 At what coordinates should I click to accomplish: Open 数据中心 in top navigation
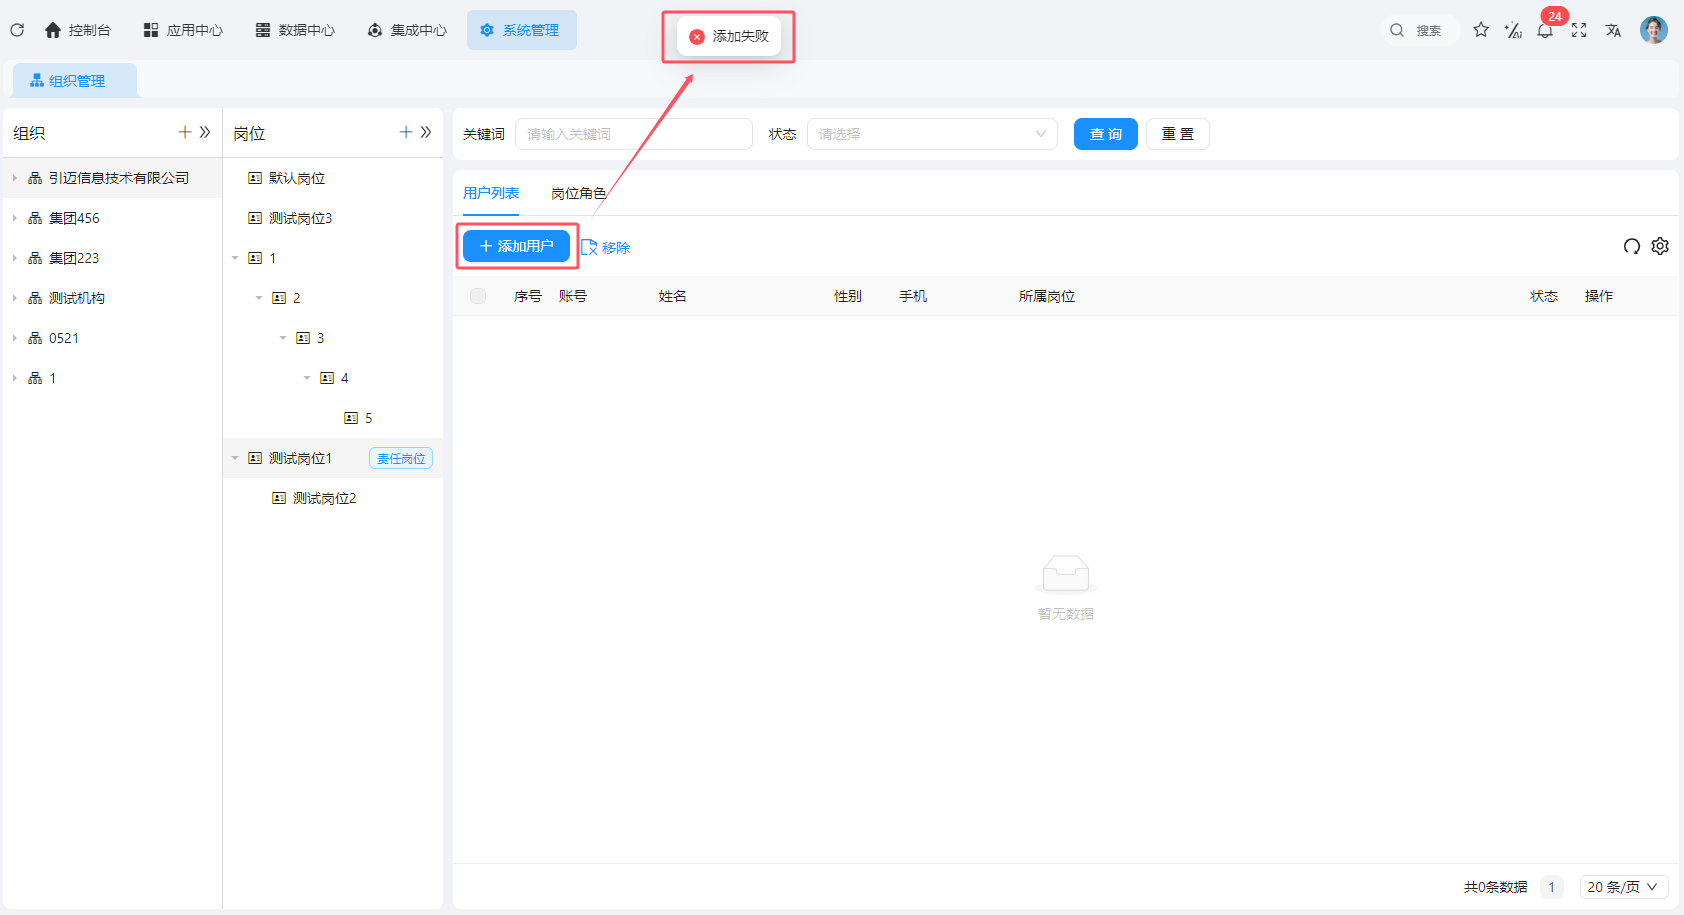pos(296,30)
